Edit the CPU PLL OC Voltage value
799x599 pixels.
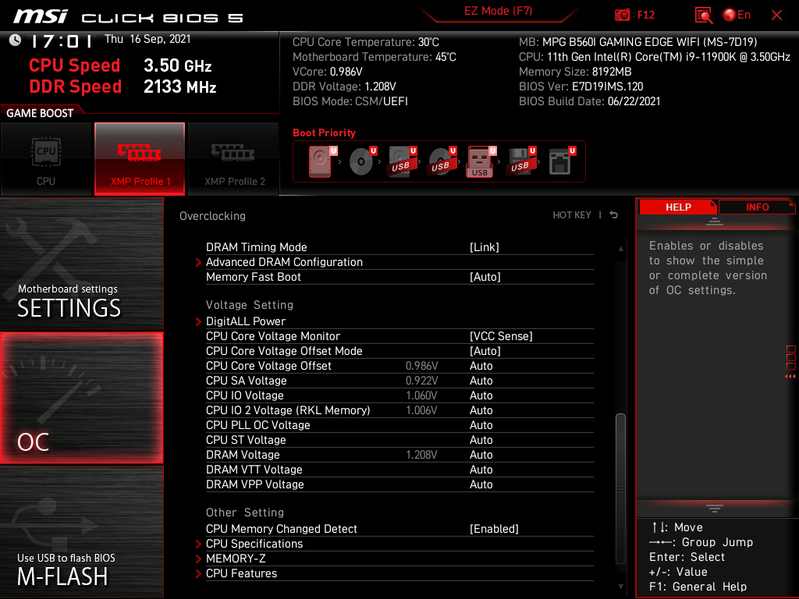tap(481, 425)
